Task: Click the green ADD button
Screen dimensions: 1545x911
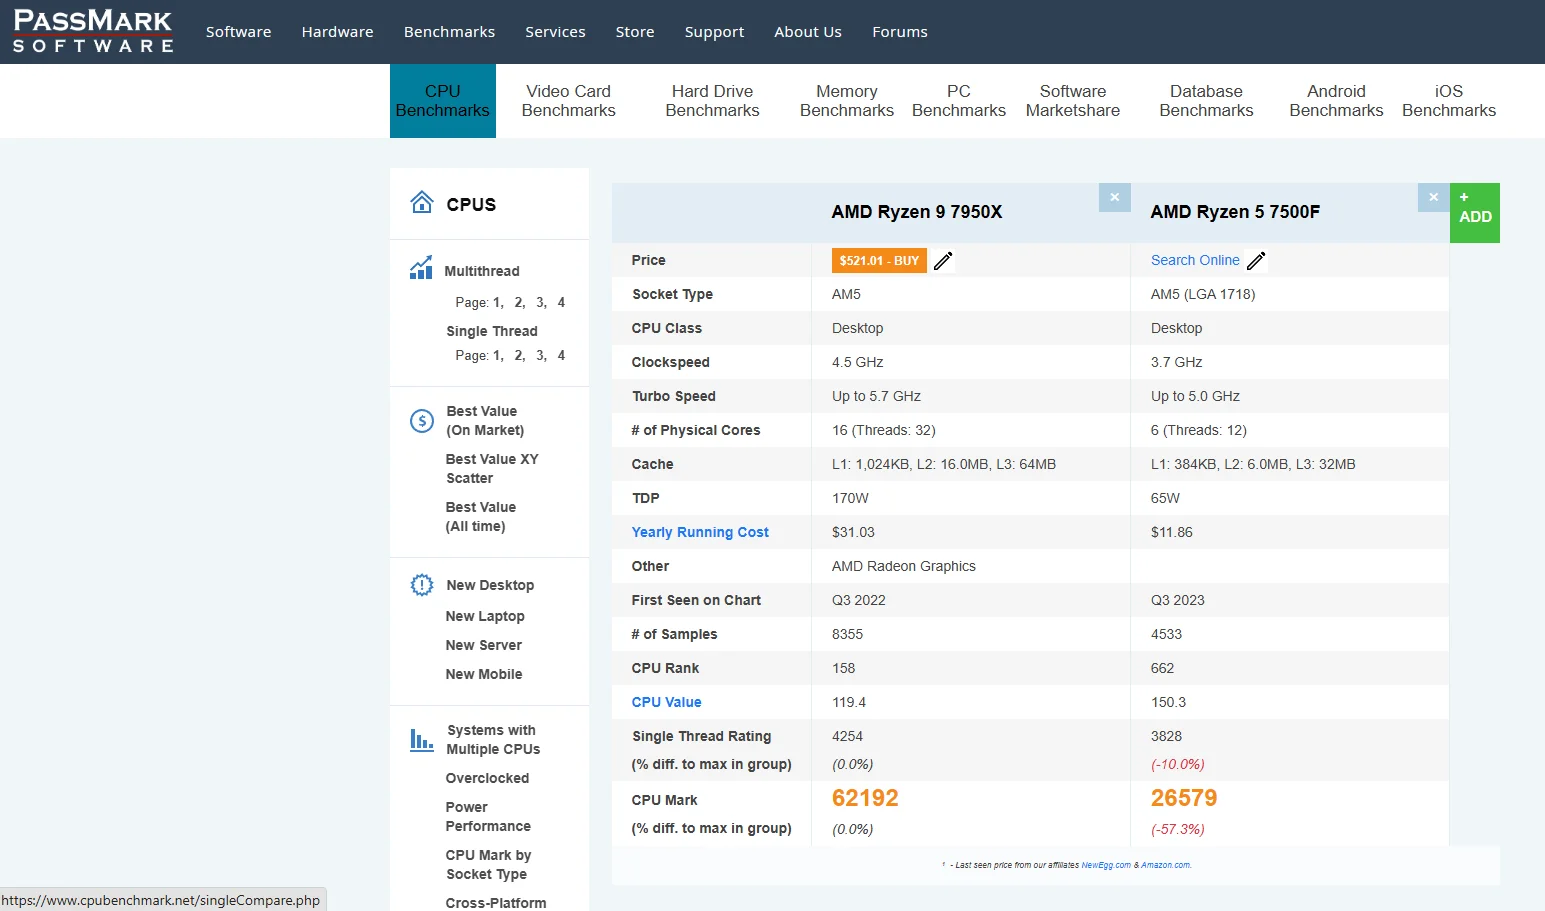Action: pyautogui.click(x=1475, y=213)
